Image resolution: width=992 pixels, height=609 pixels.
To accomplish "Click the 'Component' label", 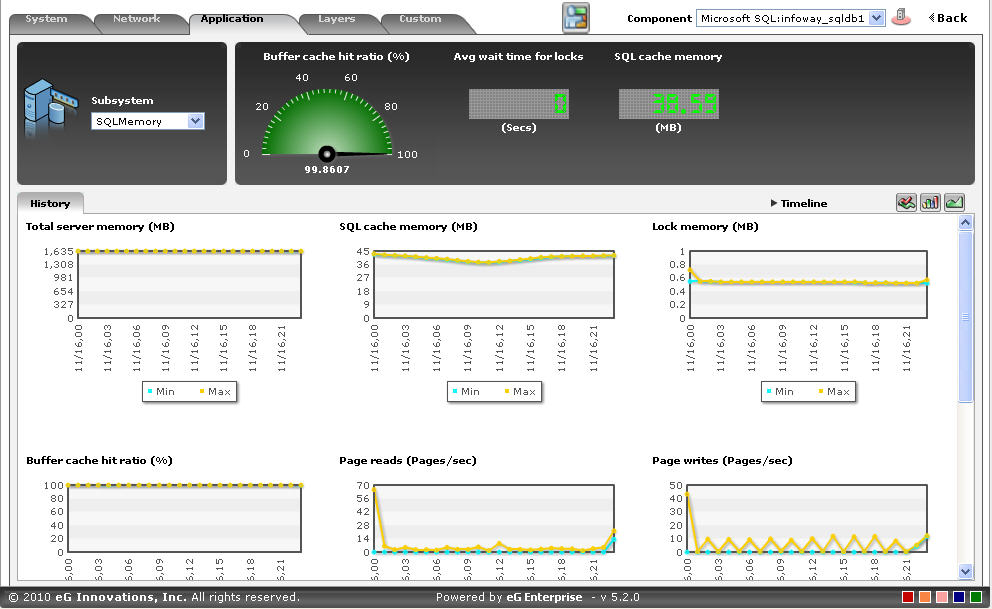I will point(659,18).
